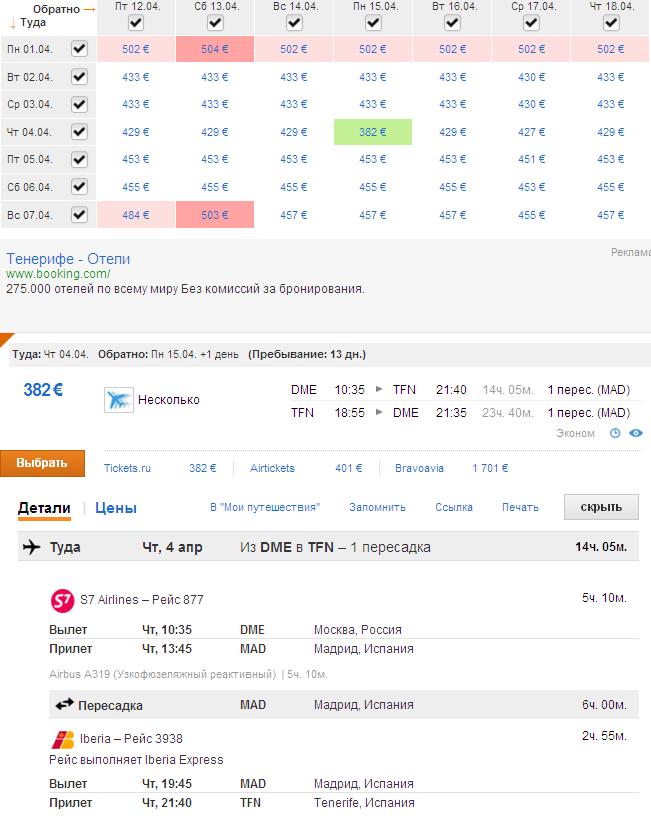Switch to the Цены tab
This screenshot has width=651, height=821.
pos(116,508)
